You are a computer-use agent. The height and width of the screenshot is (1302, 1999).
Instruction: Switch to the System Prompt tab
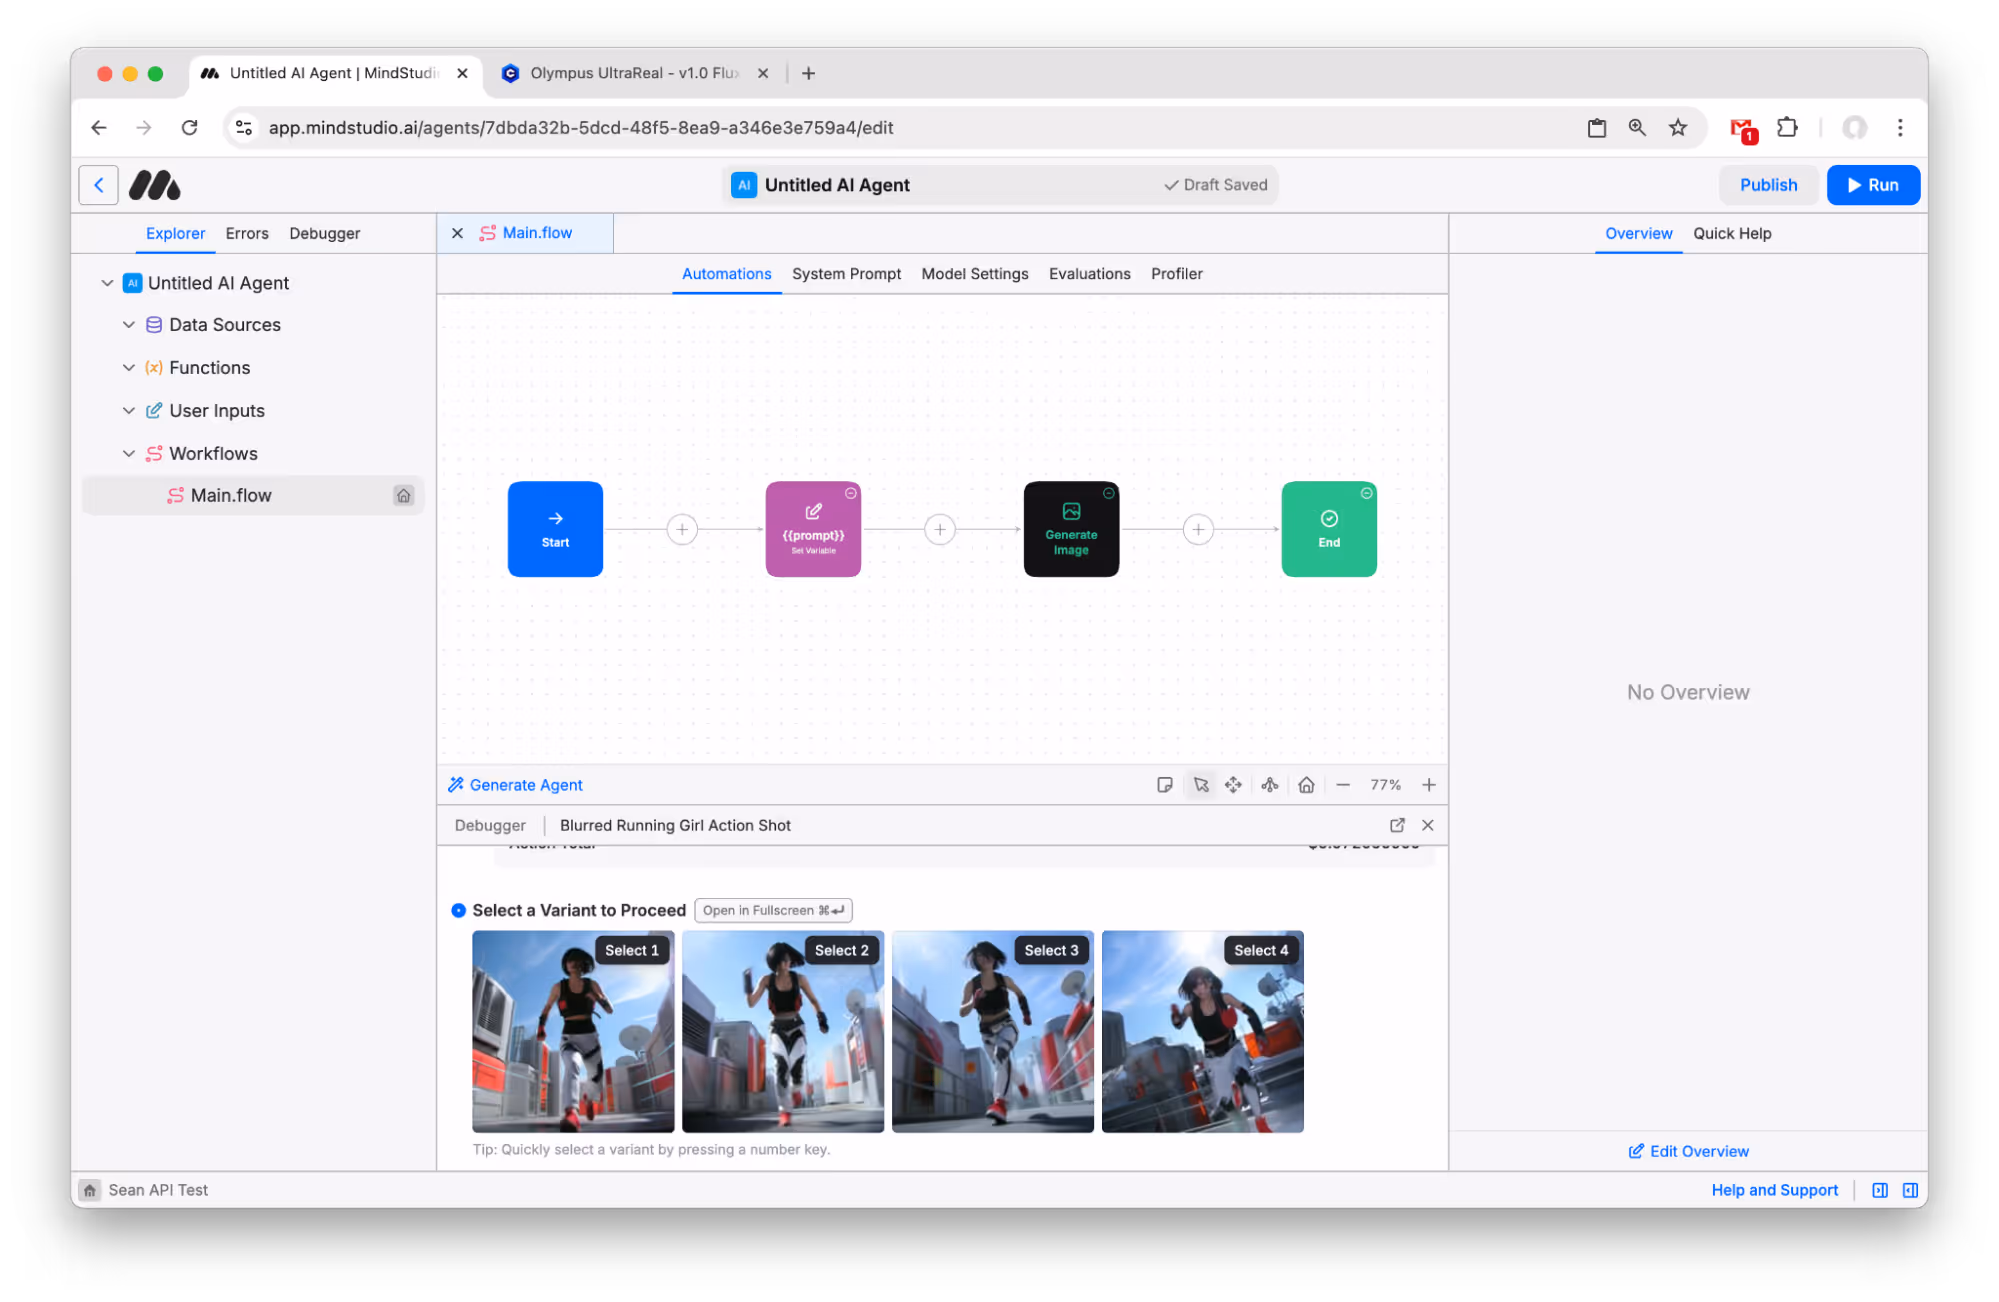[x=846, y=273]
